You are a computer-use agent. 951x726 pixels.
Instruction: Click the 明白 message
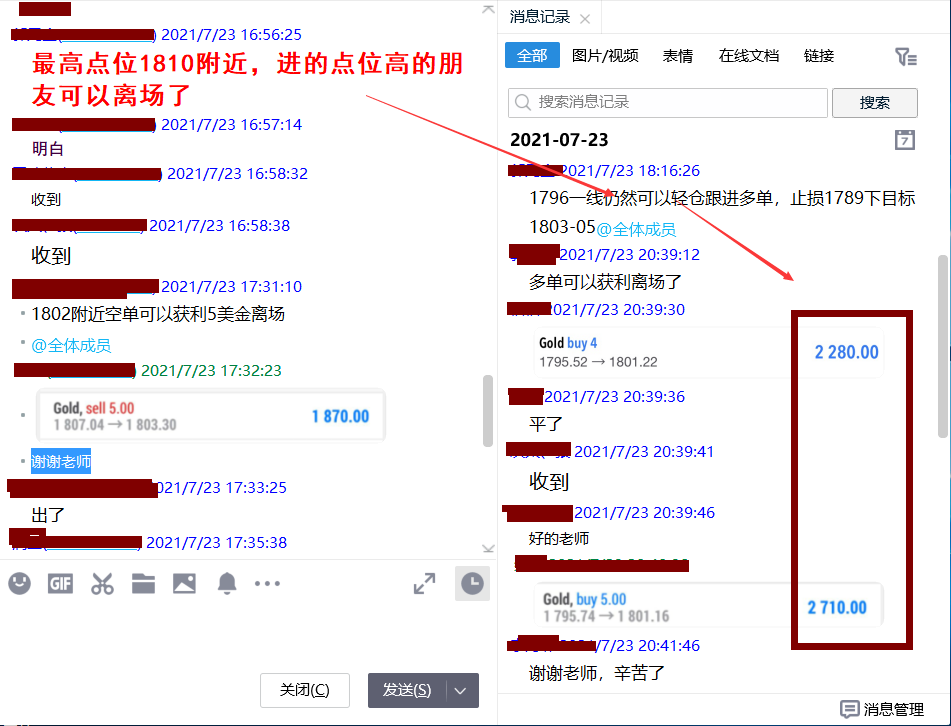pos(47,149)
